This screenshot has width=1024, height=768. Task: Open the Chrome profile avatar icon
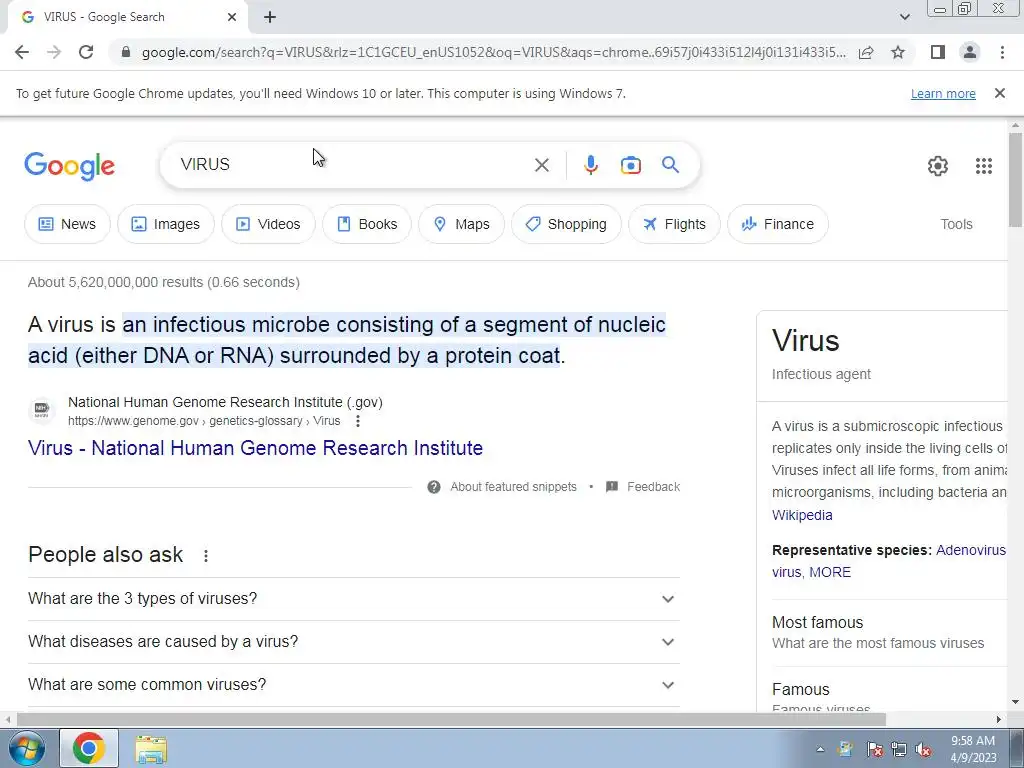coord(970,52)
